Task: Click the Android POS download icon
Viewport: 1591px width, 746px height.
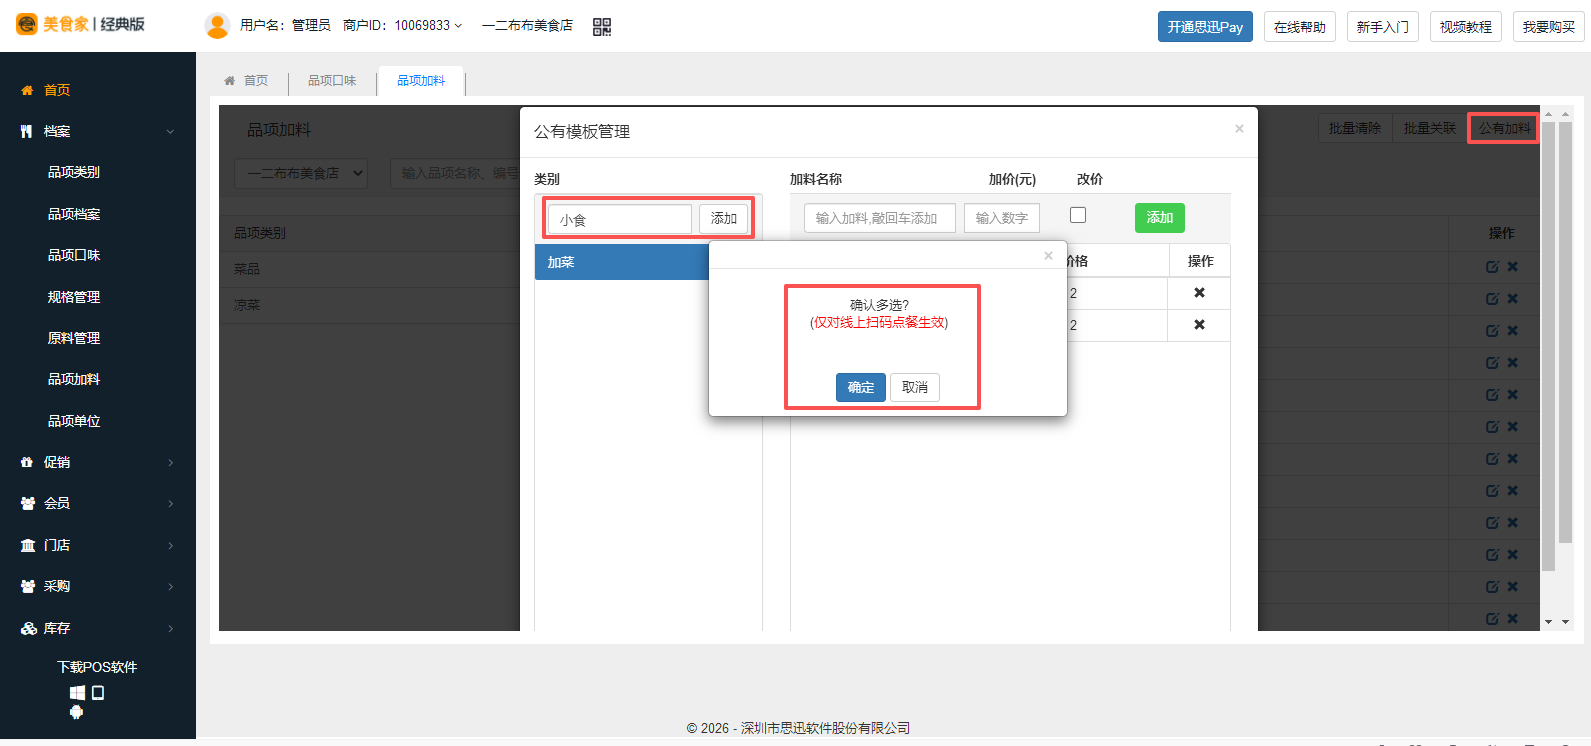Action: 76,712
